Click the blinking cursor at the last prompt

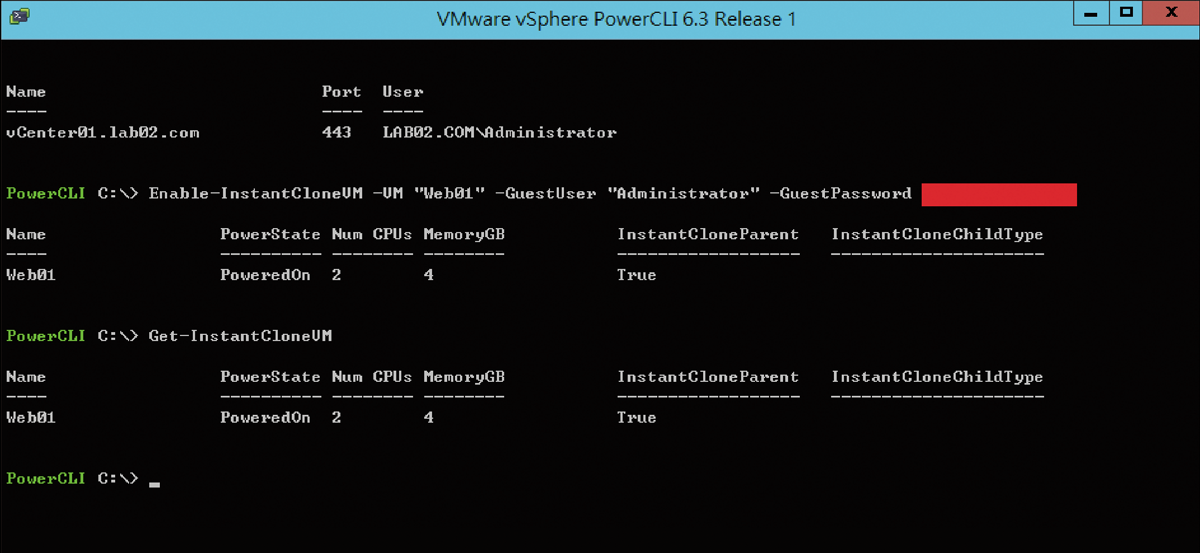[x=154, y=484]
